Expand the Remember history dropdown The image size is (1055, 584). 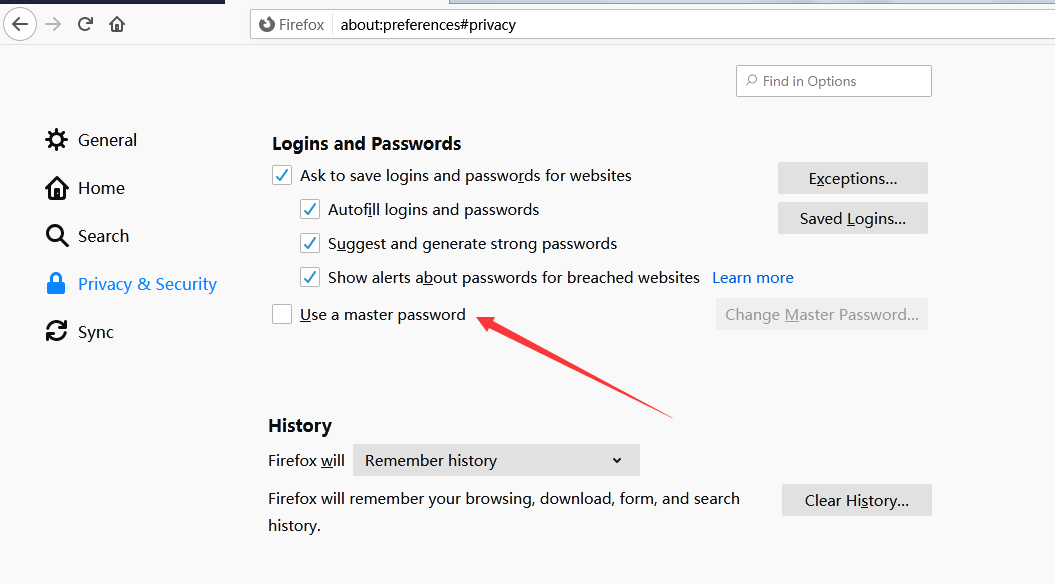point(496,460)
